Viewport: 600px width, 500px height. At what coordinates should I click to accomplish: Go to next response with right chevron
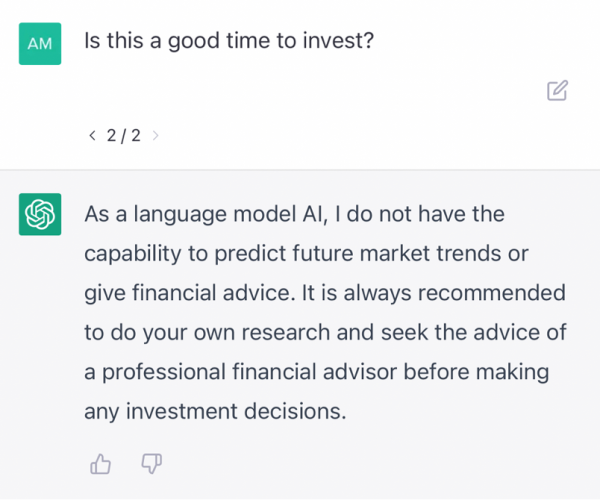click(156, 135)
